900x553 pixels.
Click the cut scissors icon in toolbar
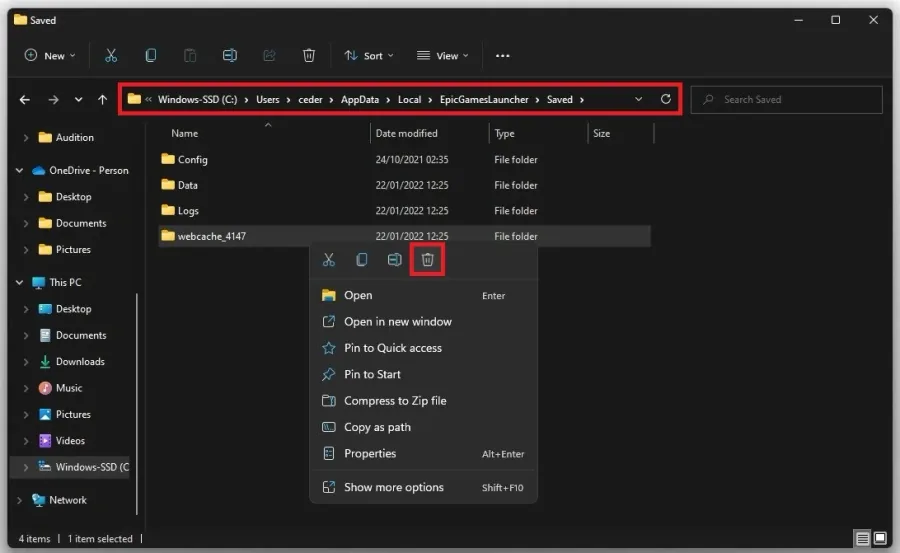(111, 56)
